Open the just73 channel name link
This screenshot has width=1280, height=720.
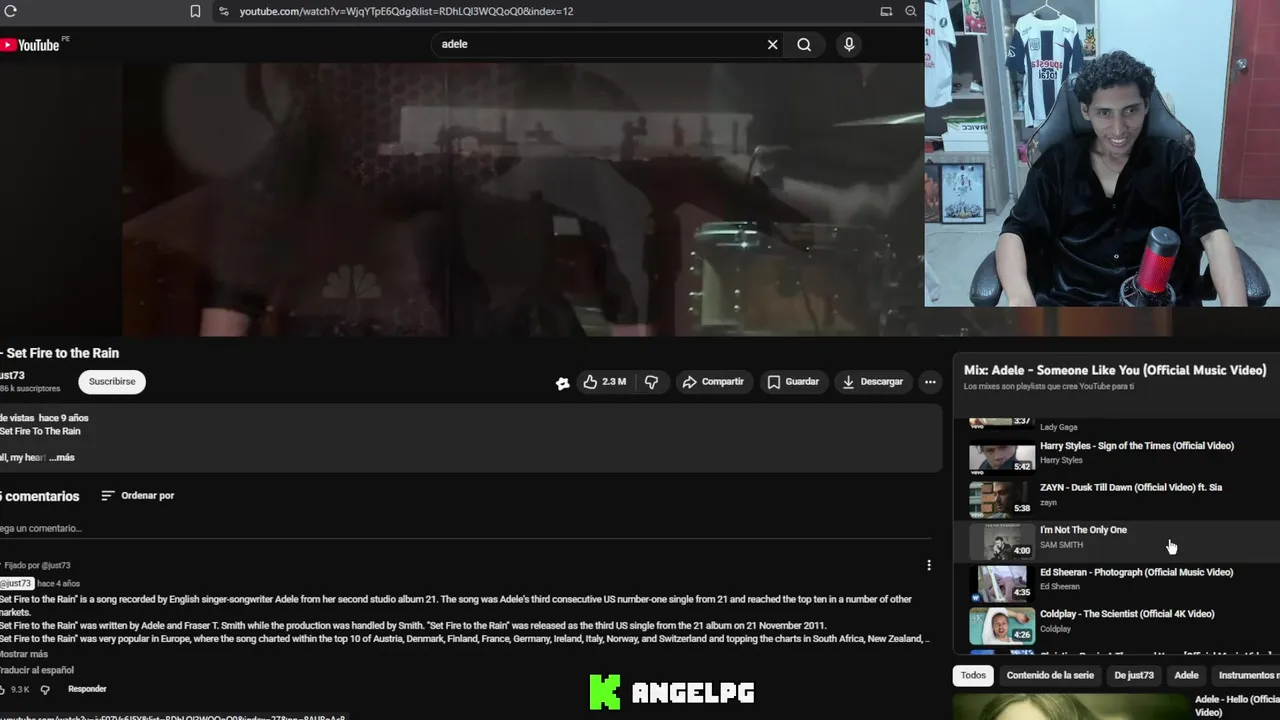(12, 376)
